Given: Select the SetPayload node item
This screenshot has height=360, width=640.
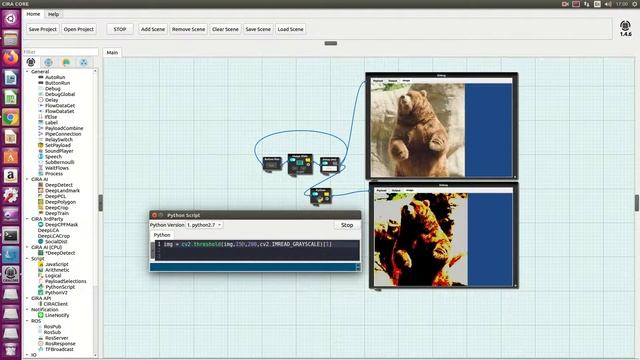Looking at the screenshot, I should coord(54,145).
